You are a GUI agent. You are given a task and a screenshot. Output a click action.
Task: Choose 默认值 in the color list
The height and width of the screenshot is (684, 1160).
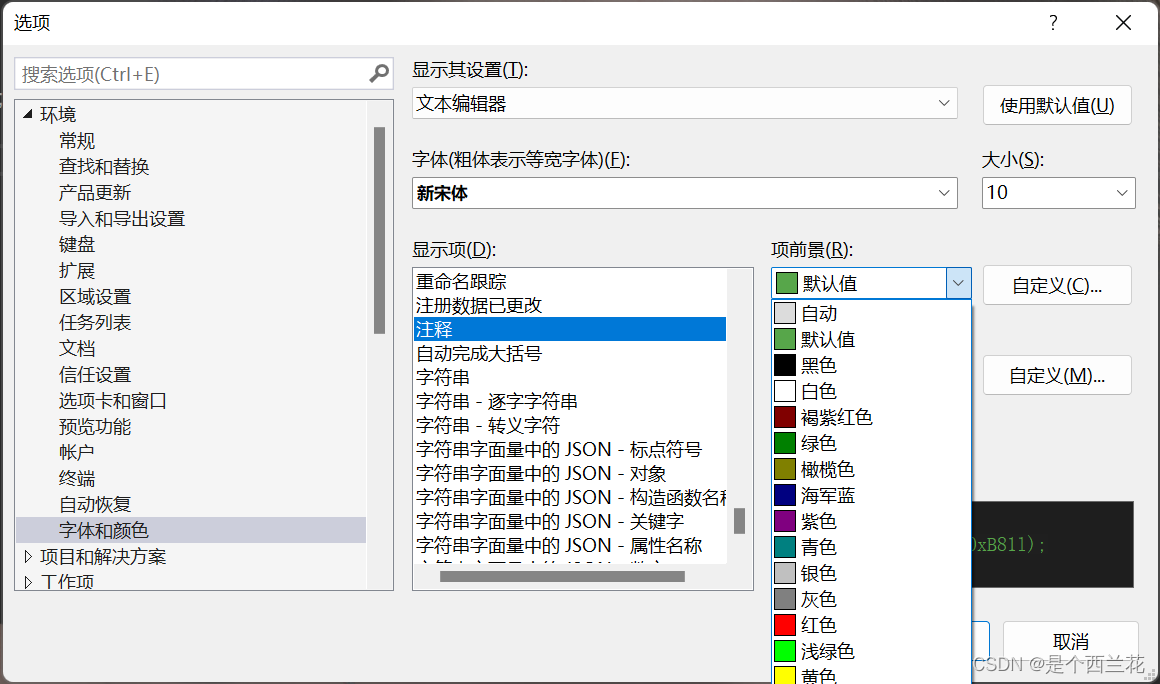pyautogui.click(x=871, y=339)
